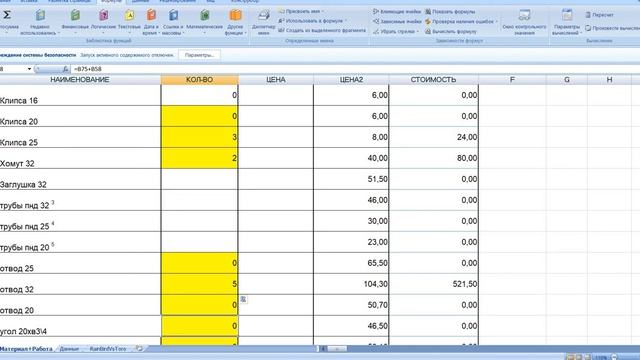The image size is (640, 360).
Task: Click the 521,50 cost cell
Action: click(x=433, y=284)
